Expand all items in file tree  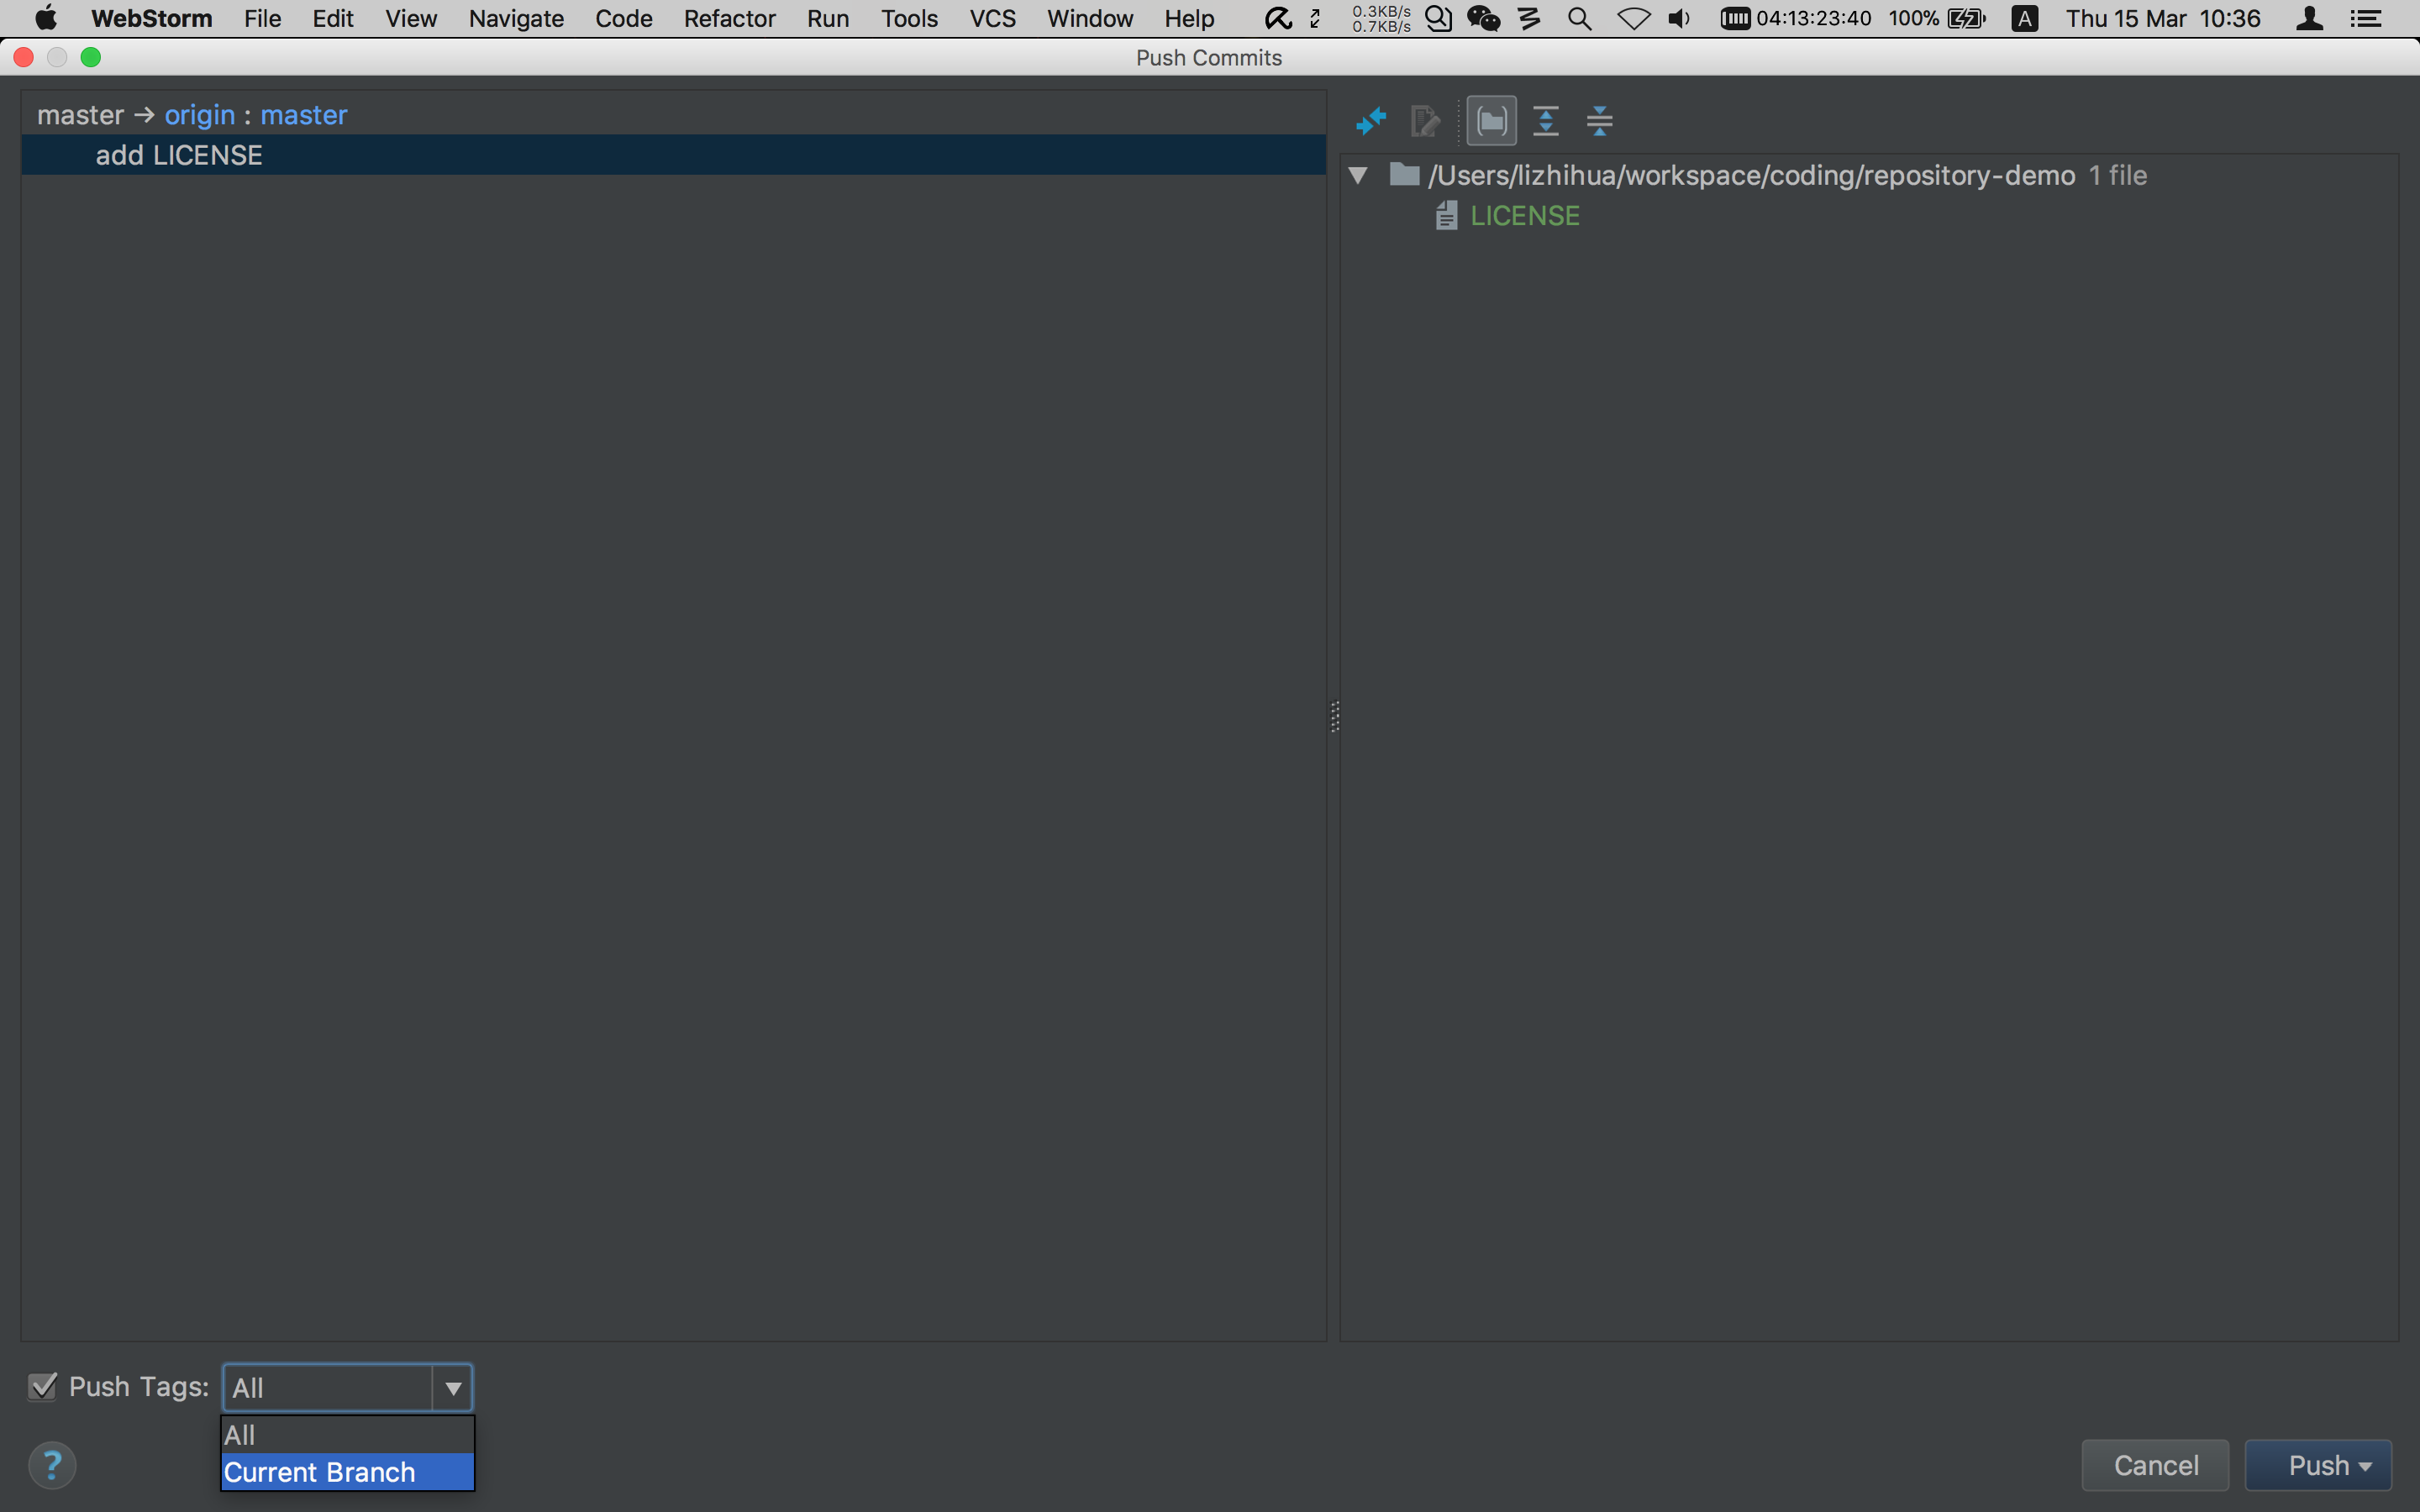pos(1547,120)
